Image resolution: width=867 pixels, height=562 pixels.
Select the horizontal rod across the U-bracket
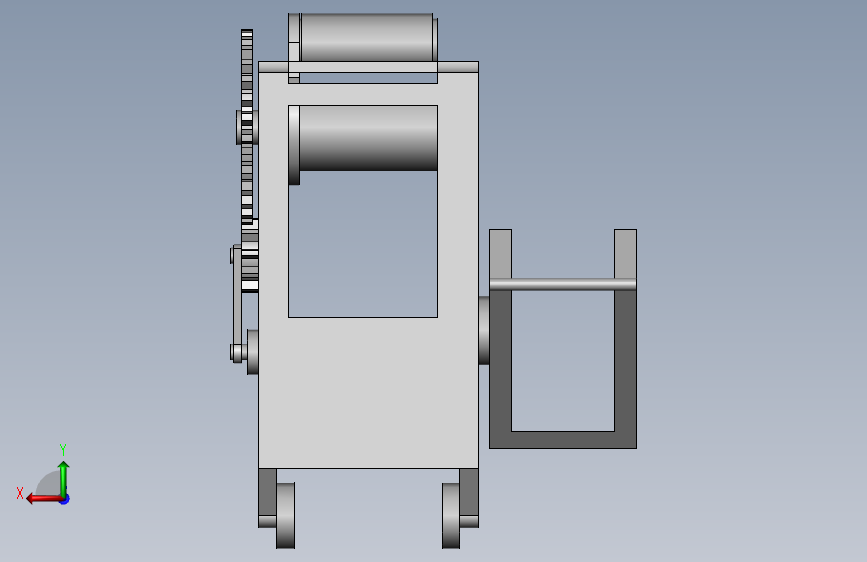click(x=563, y=284)
